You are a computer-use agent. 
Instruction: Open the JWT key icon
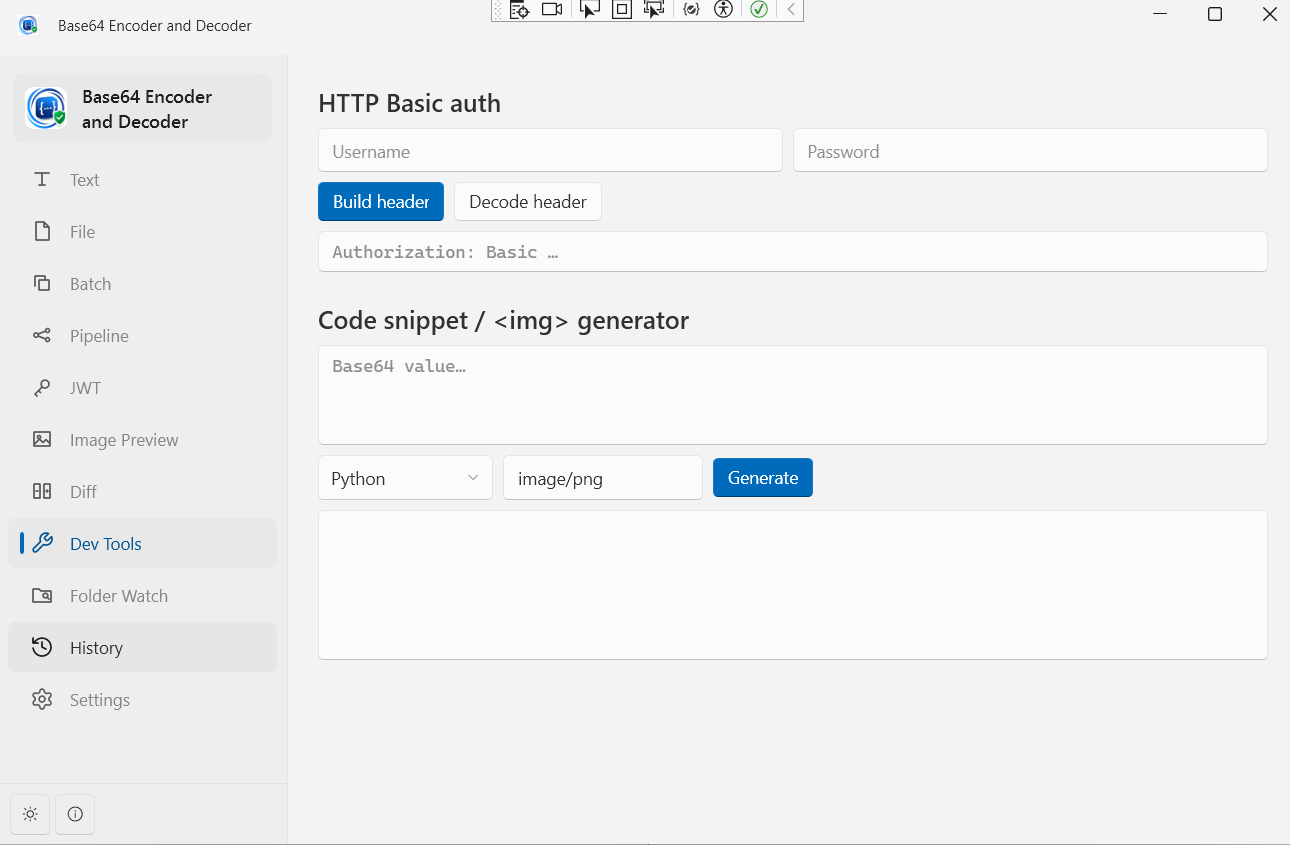(x=42, y=388)
